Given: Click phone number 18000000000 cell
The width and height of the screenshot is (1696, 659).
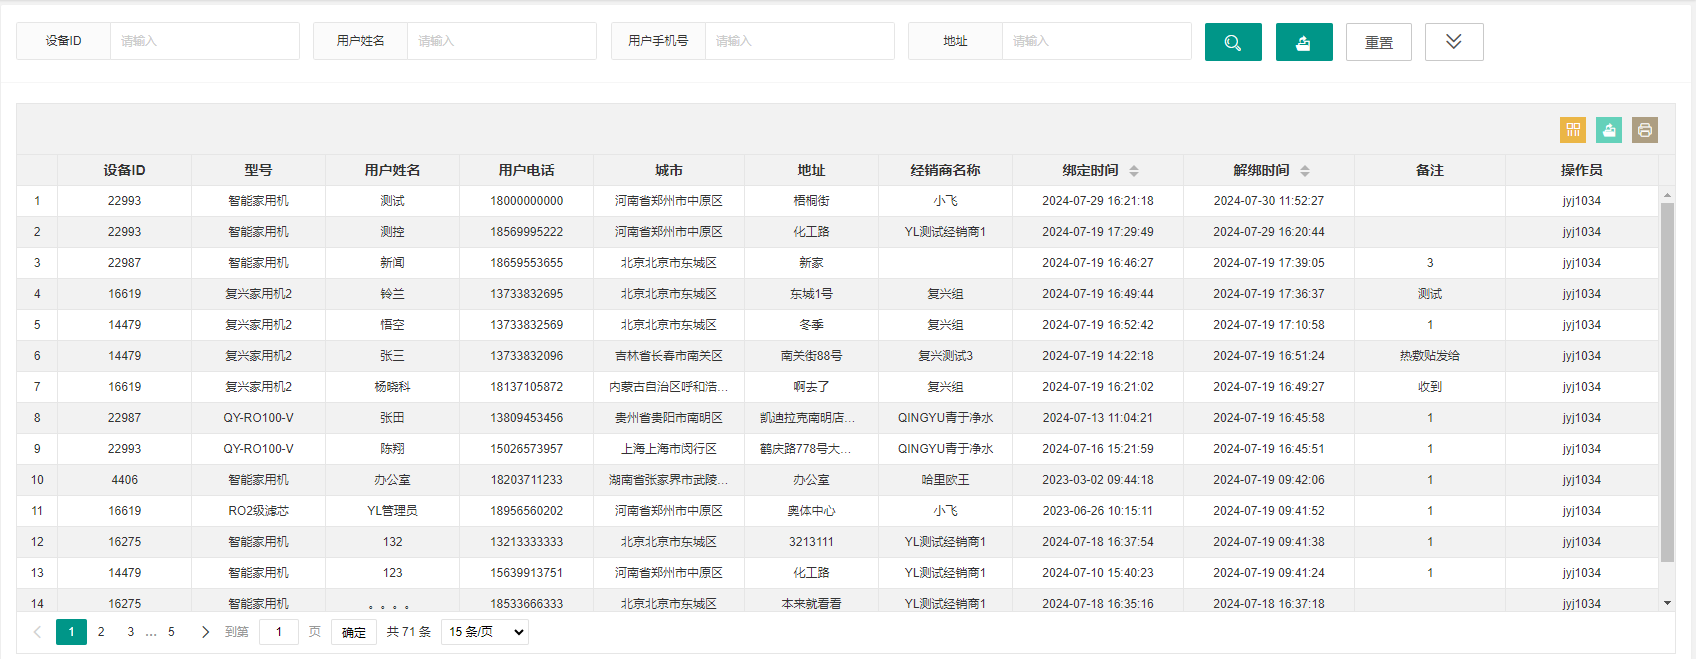Looking at the screenshot, I should 526,201.
